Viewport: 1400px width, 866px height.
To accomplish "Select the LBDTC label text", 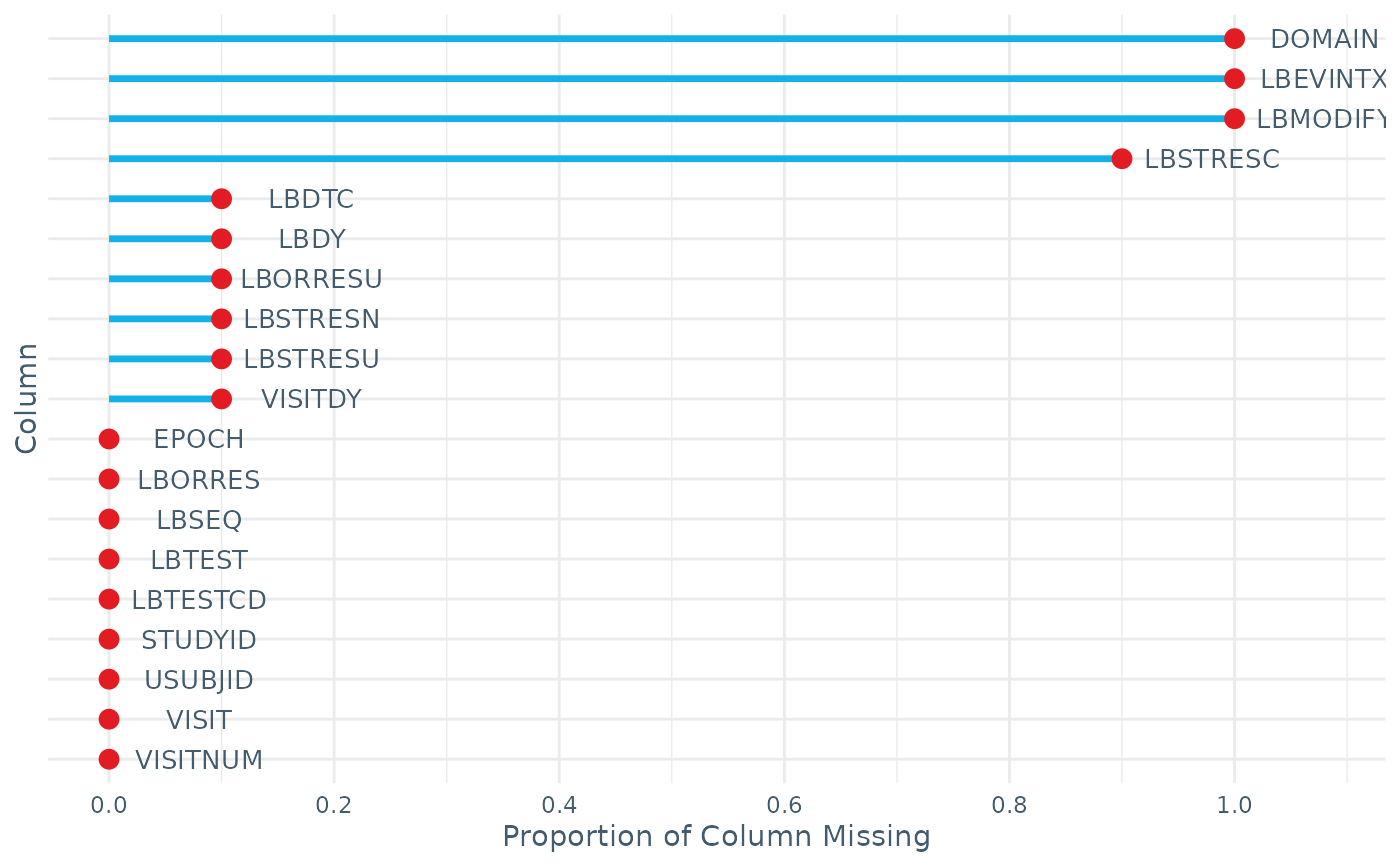I will click(311, 199).
